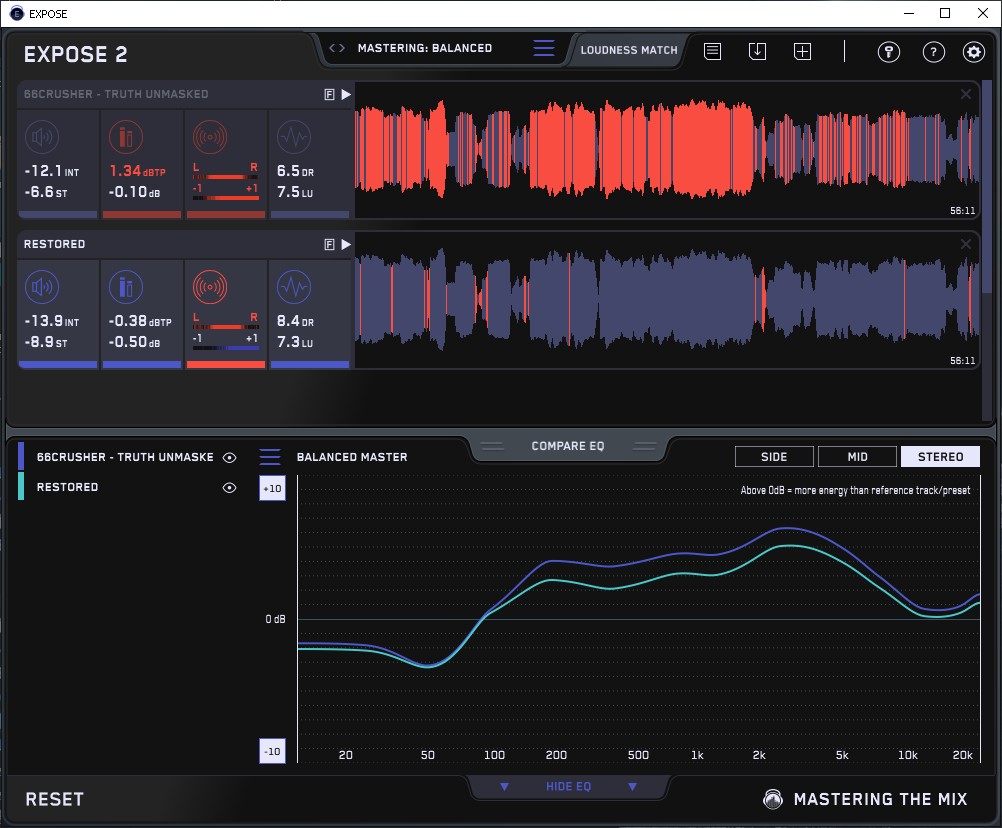
Task: Click the 8.4 DR value on Restored track
Action: click(x=295, y=321)
